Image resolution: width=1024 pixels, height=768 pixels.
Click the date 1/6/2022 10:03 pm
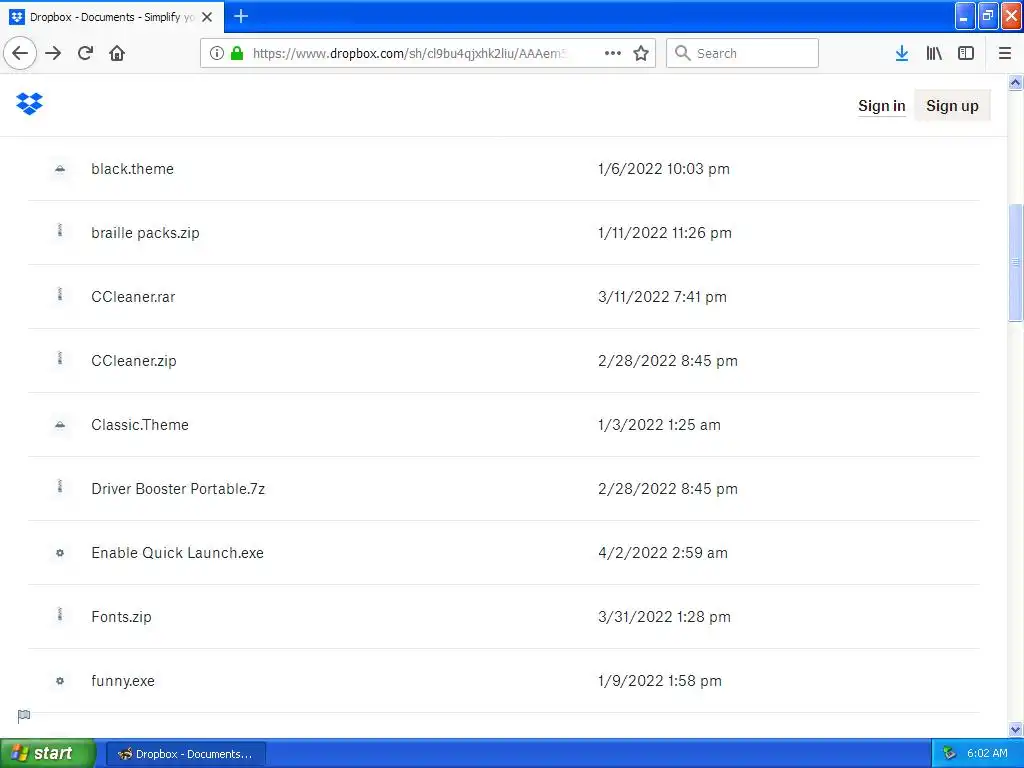664,169
